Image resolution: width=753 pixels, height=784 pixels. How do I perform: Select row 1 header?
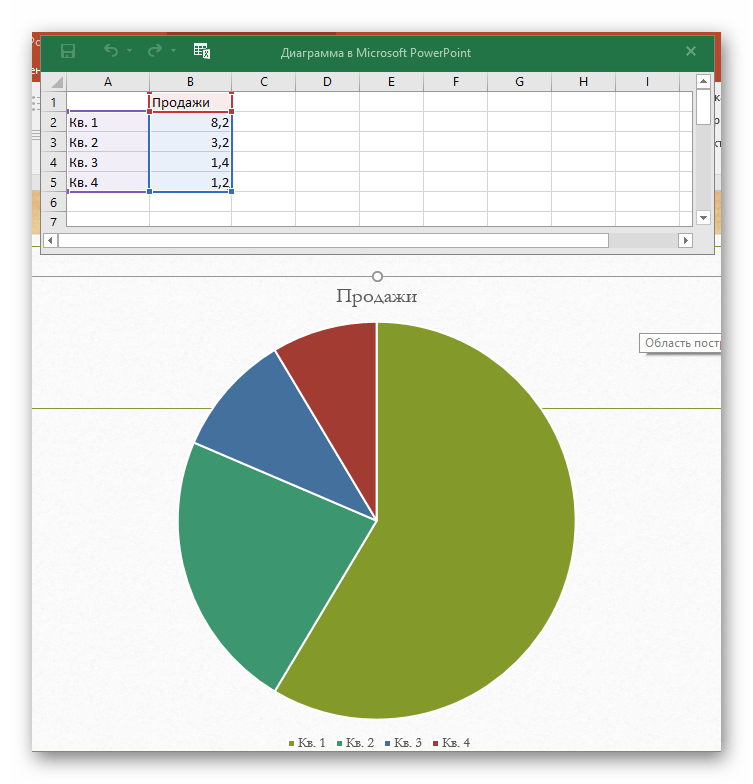[x=54, y=102]
